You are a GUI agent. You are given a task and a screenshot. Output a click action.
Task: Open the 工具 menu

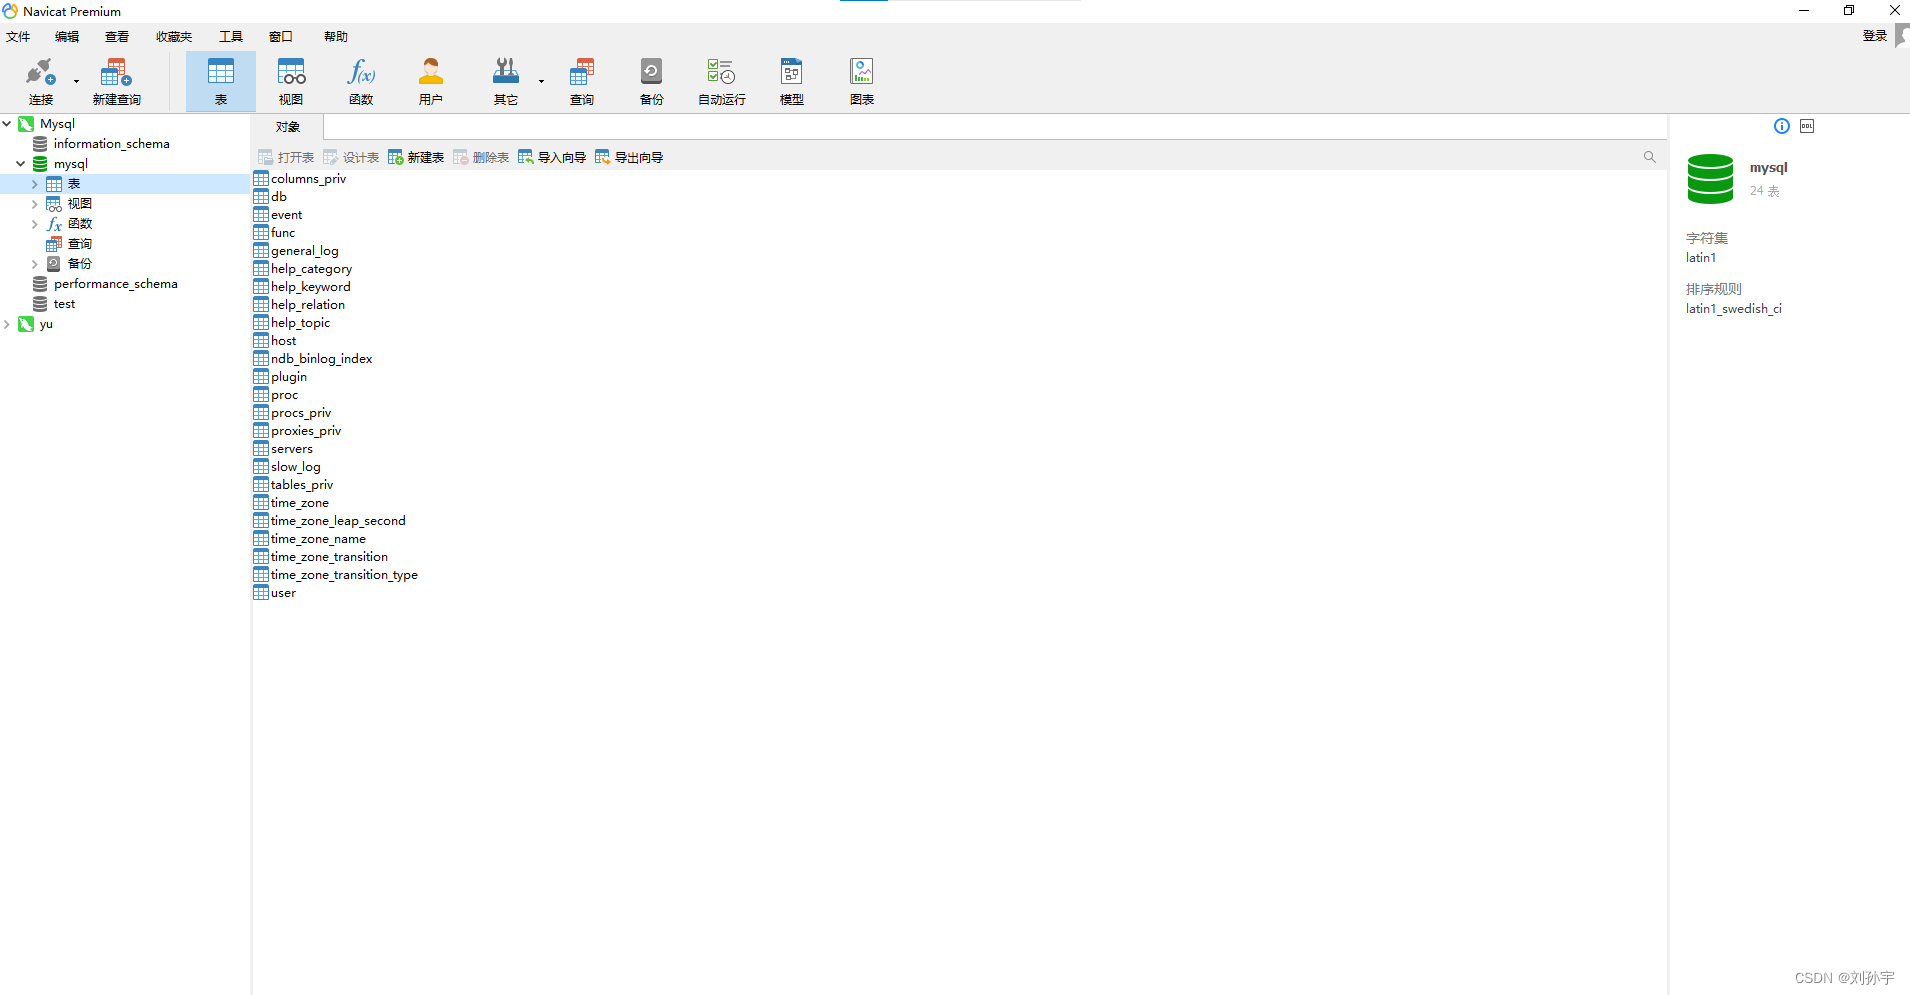click(x=231, y=37)
